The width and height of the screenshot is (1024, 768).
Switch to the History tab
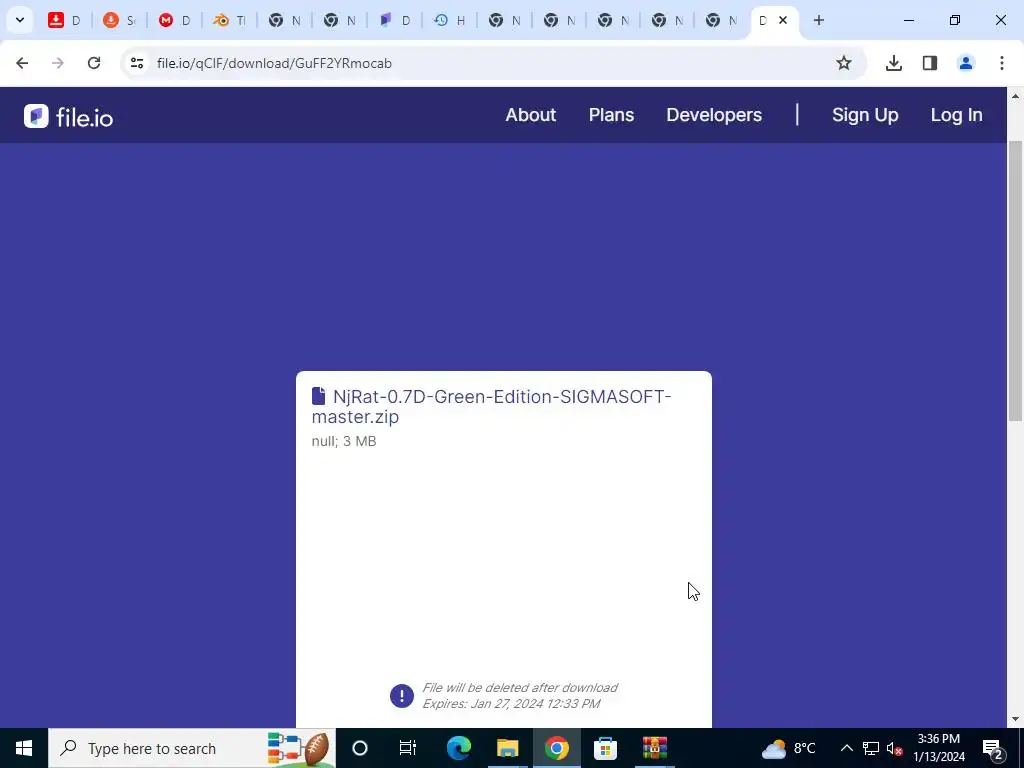[x=449, y=20]
